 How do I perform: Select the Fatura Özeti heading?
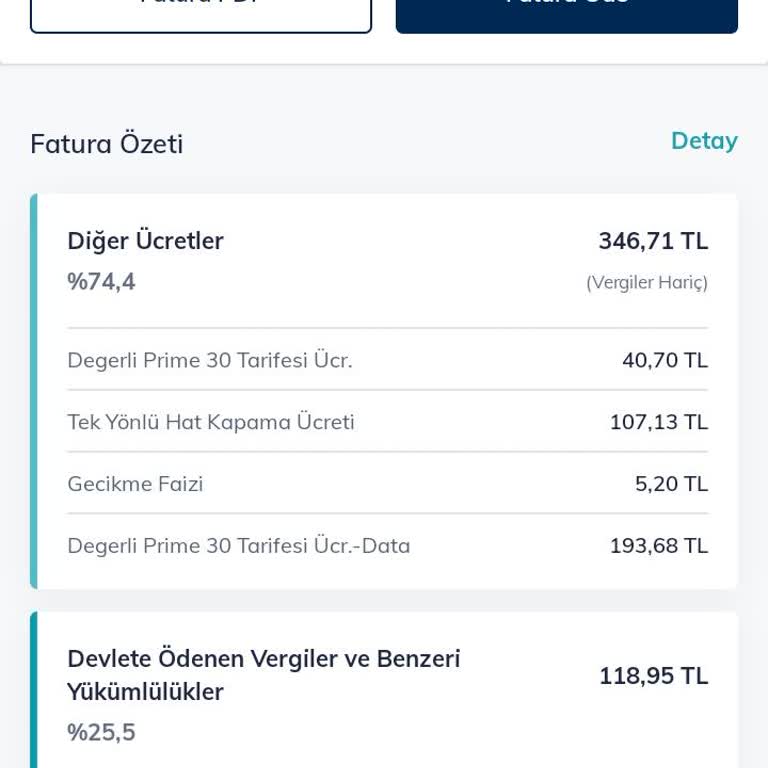tap(107, 144)
